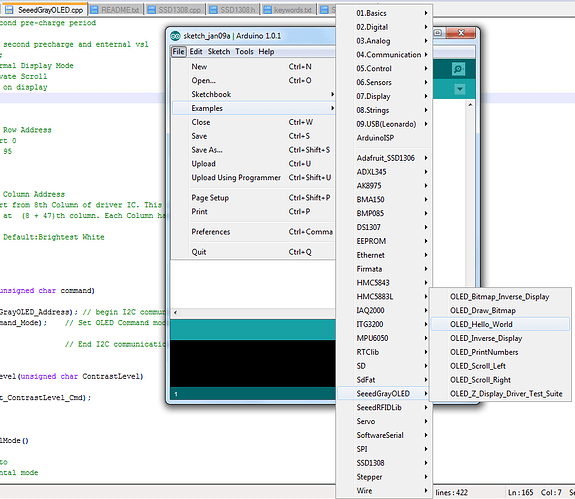Expand 08.Strings examples submenu
575x499 pixels.
[x=384, y=110]
